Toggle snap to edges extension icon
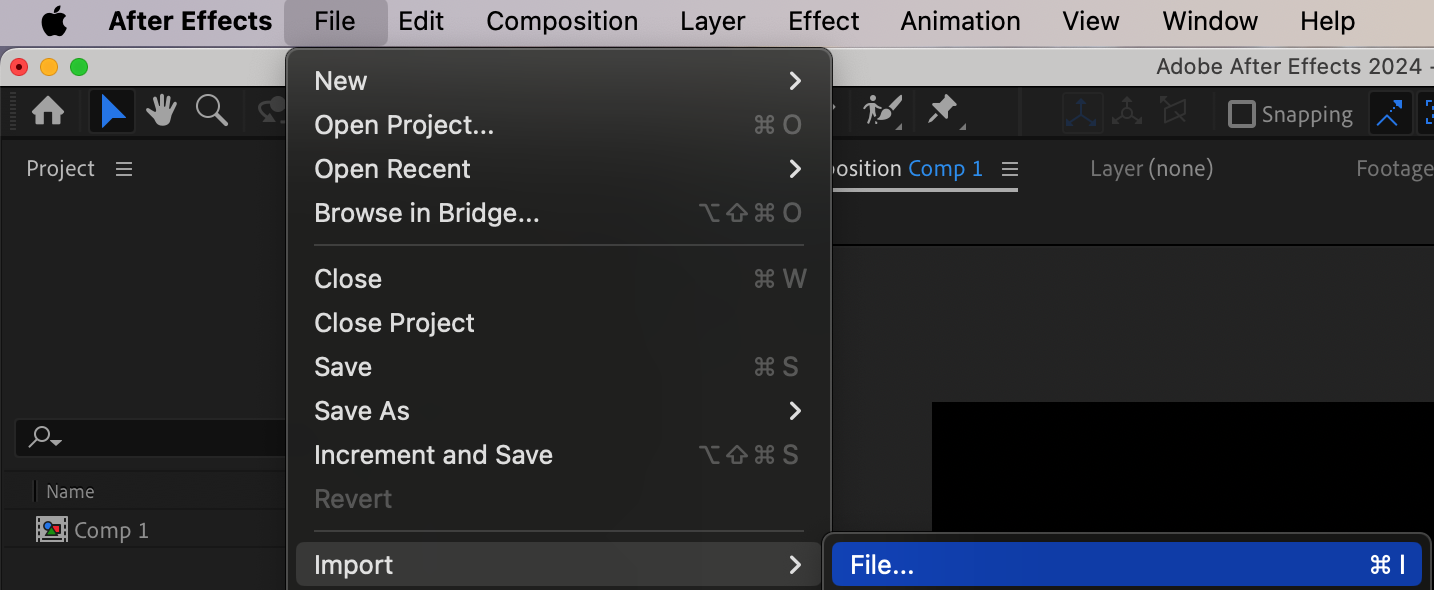This screenshot has height=590, width=1434. point(1388,114)
